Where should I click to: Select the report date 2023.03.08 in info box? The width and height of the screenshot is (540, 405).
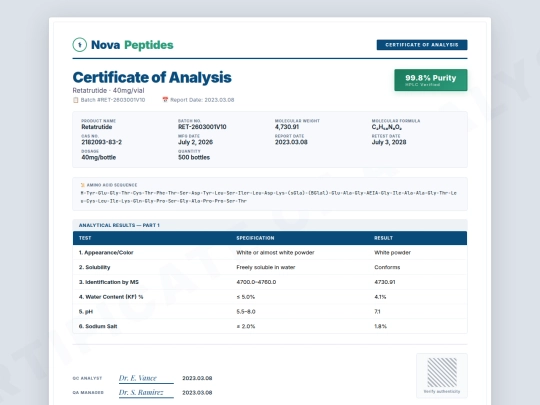pyautogui.click(x=291, y=142)
